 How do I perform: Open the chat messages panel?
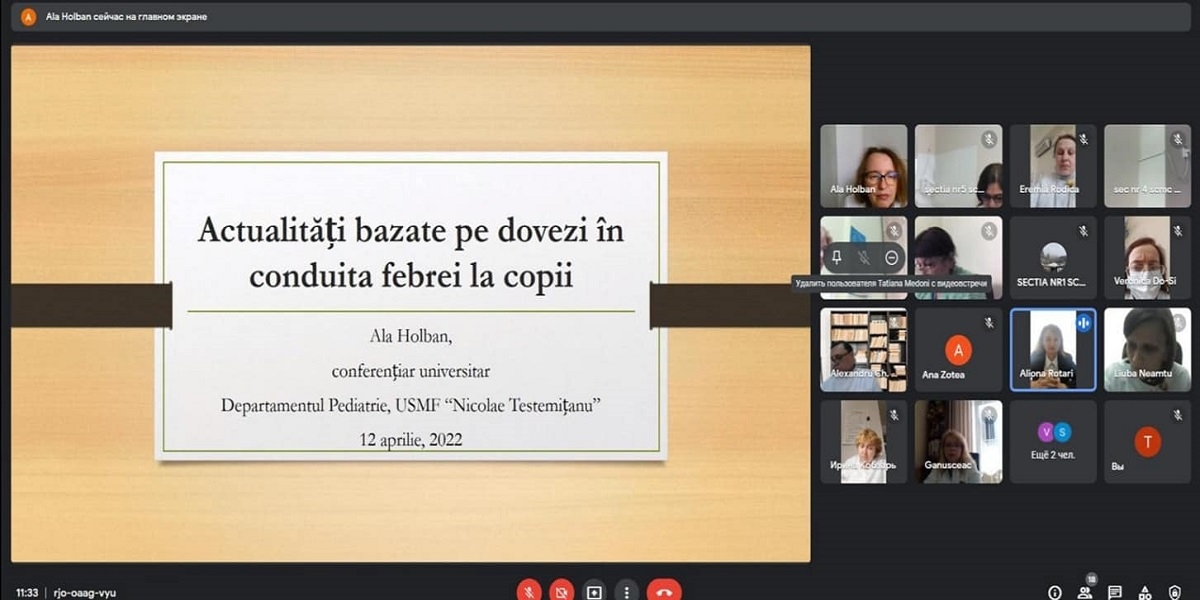(x=1115, y=592)
